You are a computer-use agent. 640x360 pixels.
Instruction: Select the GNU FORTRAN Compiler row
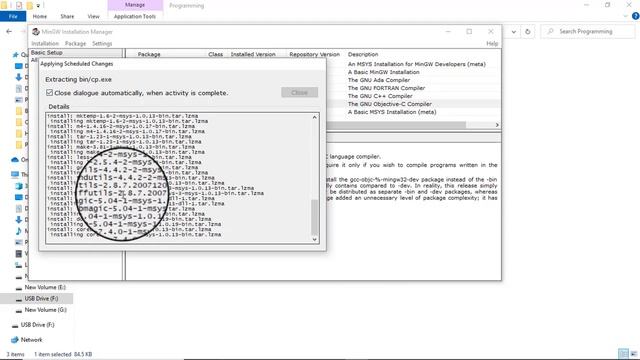pos(386,88)
